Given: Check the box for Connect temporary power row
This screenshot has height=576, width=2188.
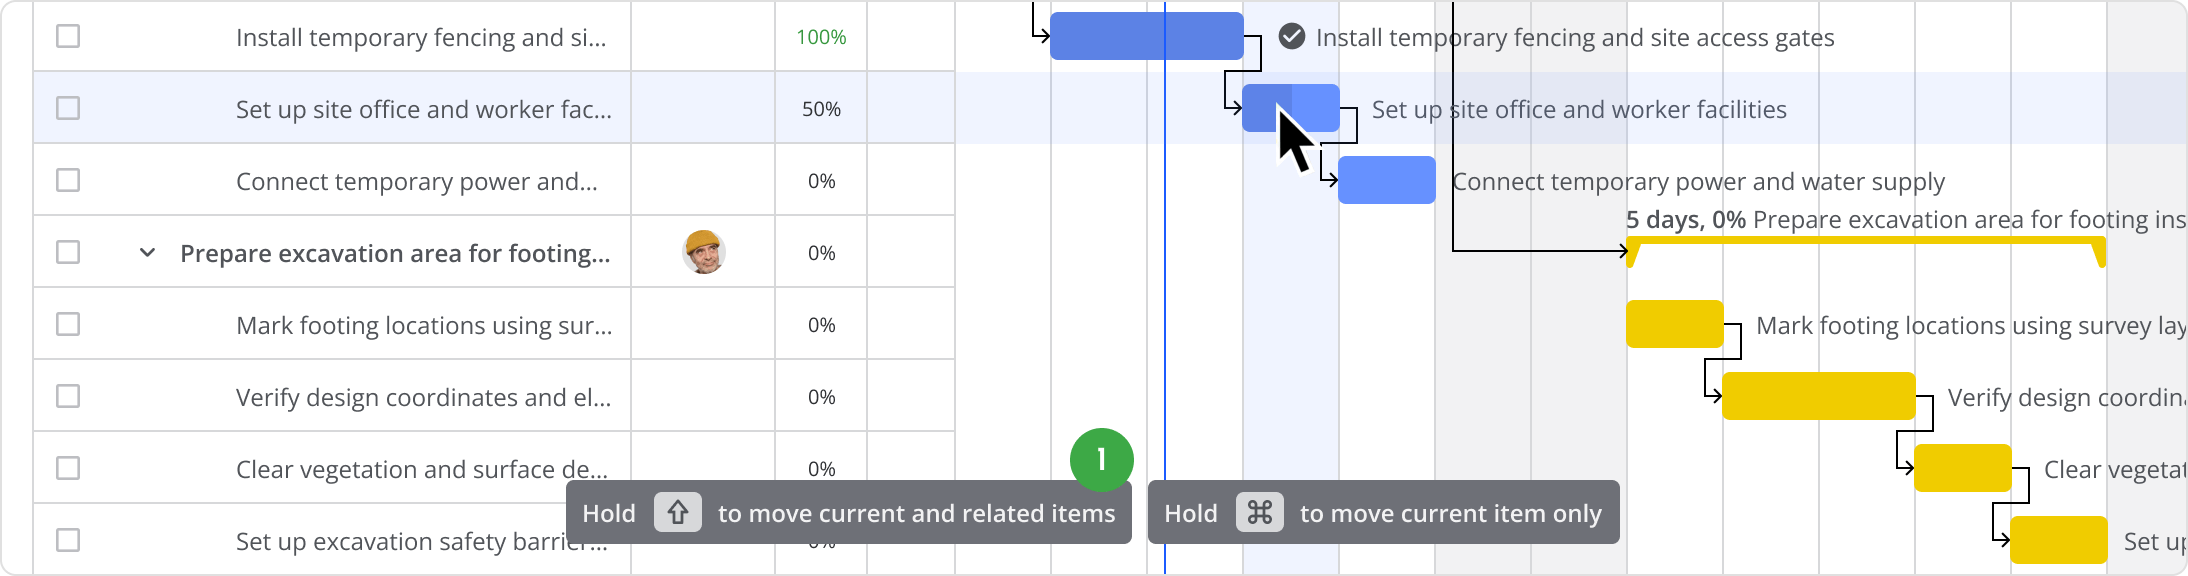Looking at the screenshot, I should (x=68, y=181).
